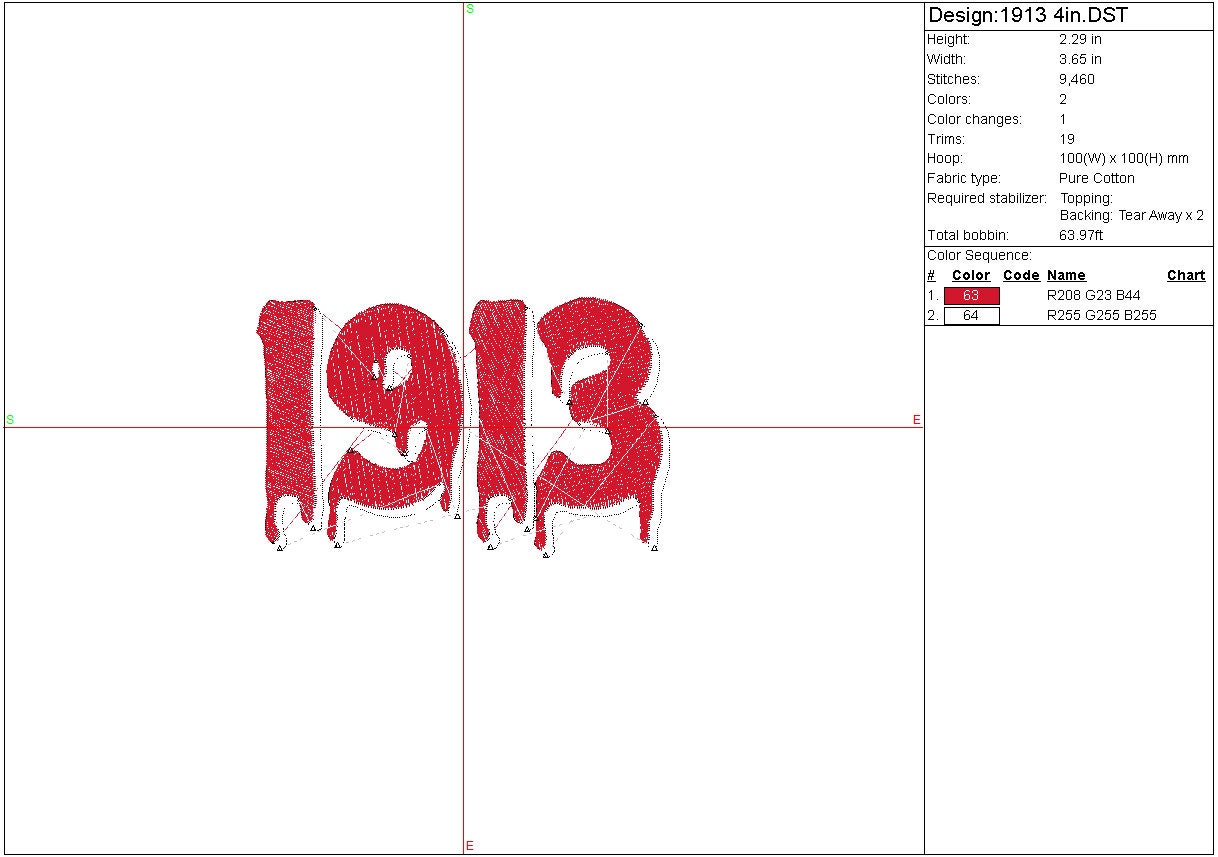The height and width of the screenshot is (857, 1218).
Task: Click the Code column header
Action: click(x=1021, y=276)
